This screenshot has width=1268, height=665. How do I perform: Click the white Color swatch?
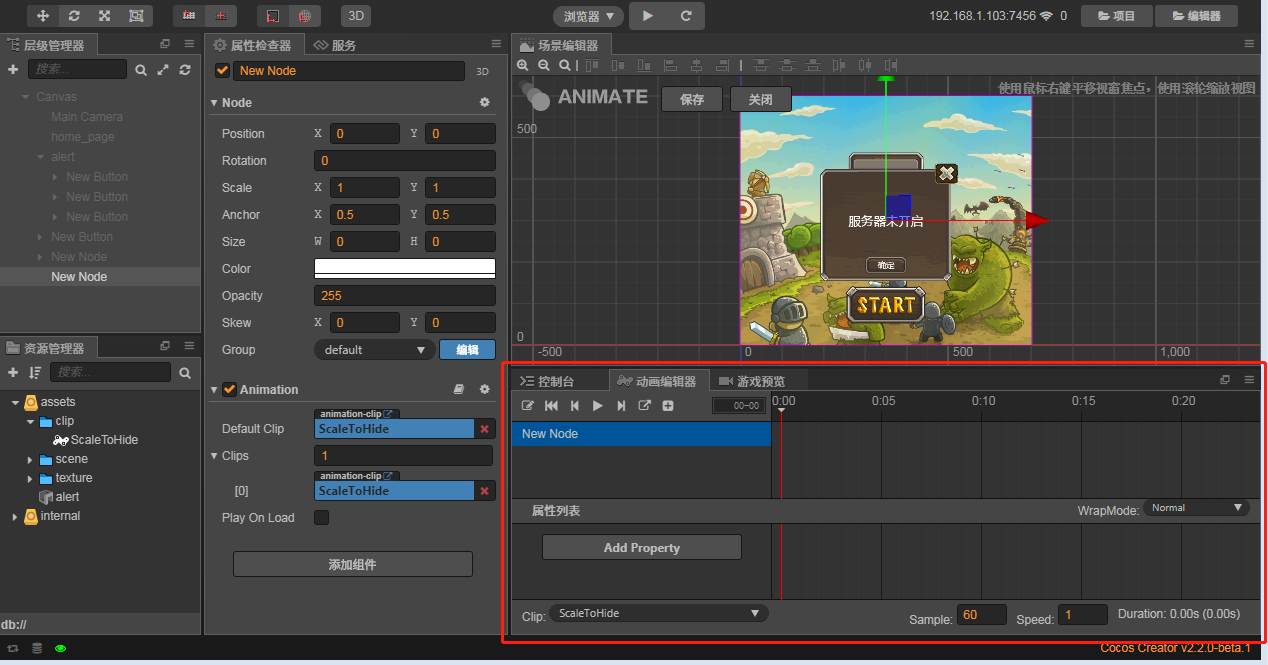pyautogui.click(x=404, y=268)
